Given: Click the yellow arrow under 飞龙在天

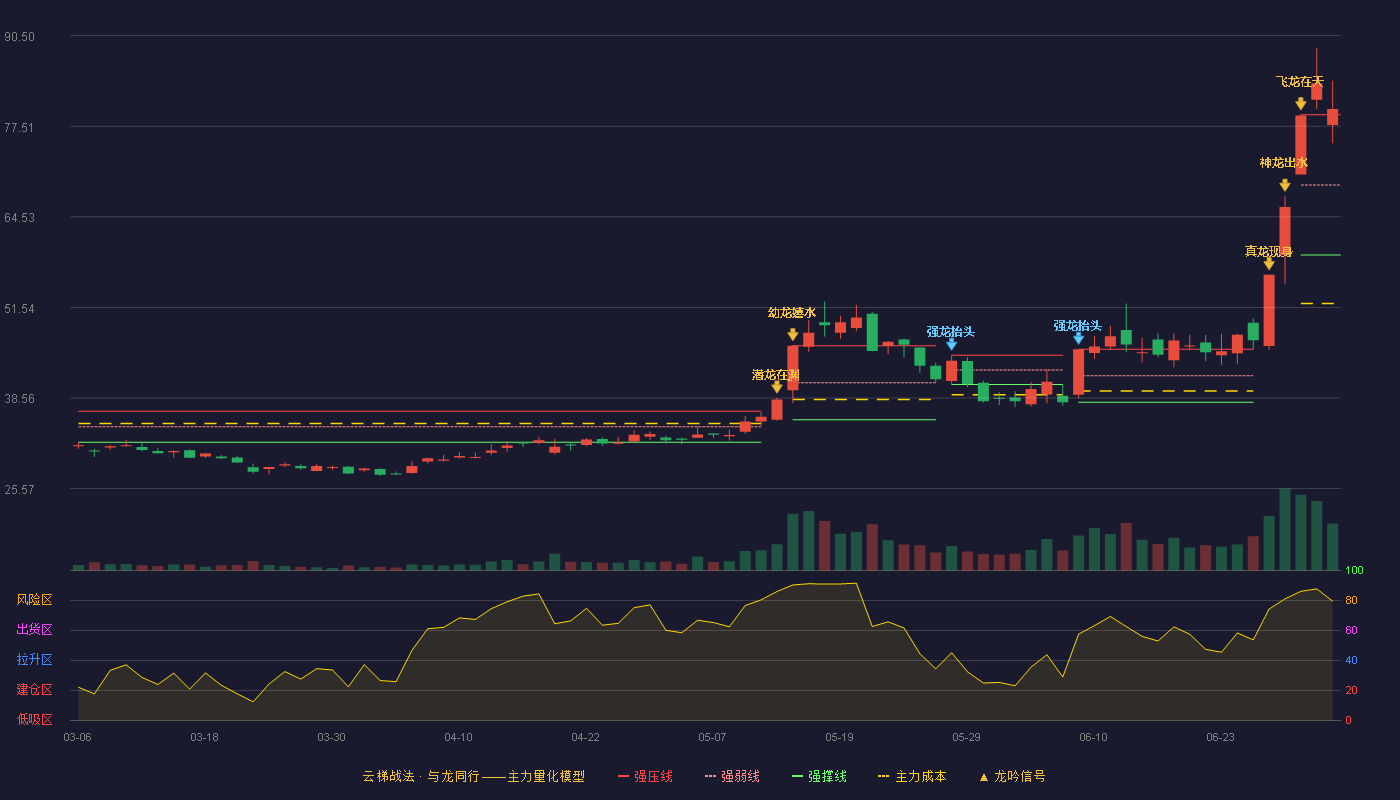Looking at the screenshot, I should (x=1300, y=103).
